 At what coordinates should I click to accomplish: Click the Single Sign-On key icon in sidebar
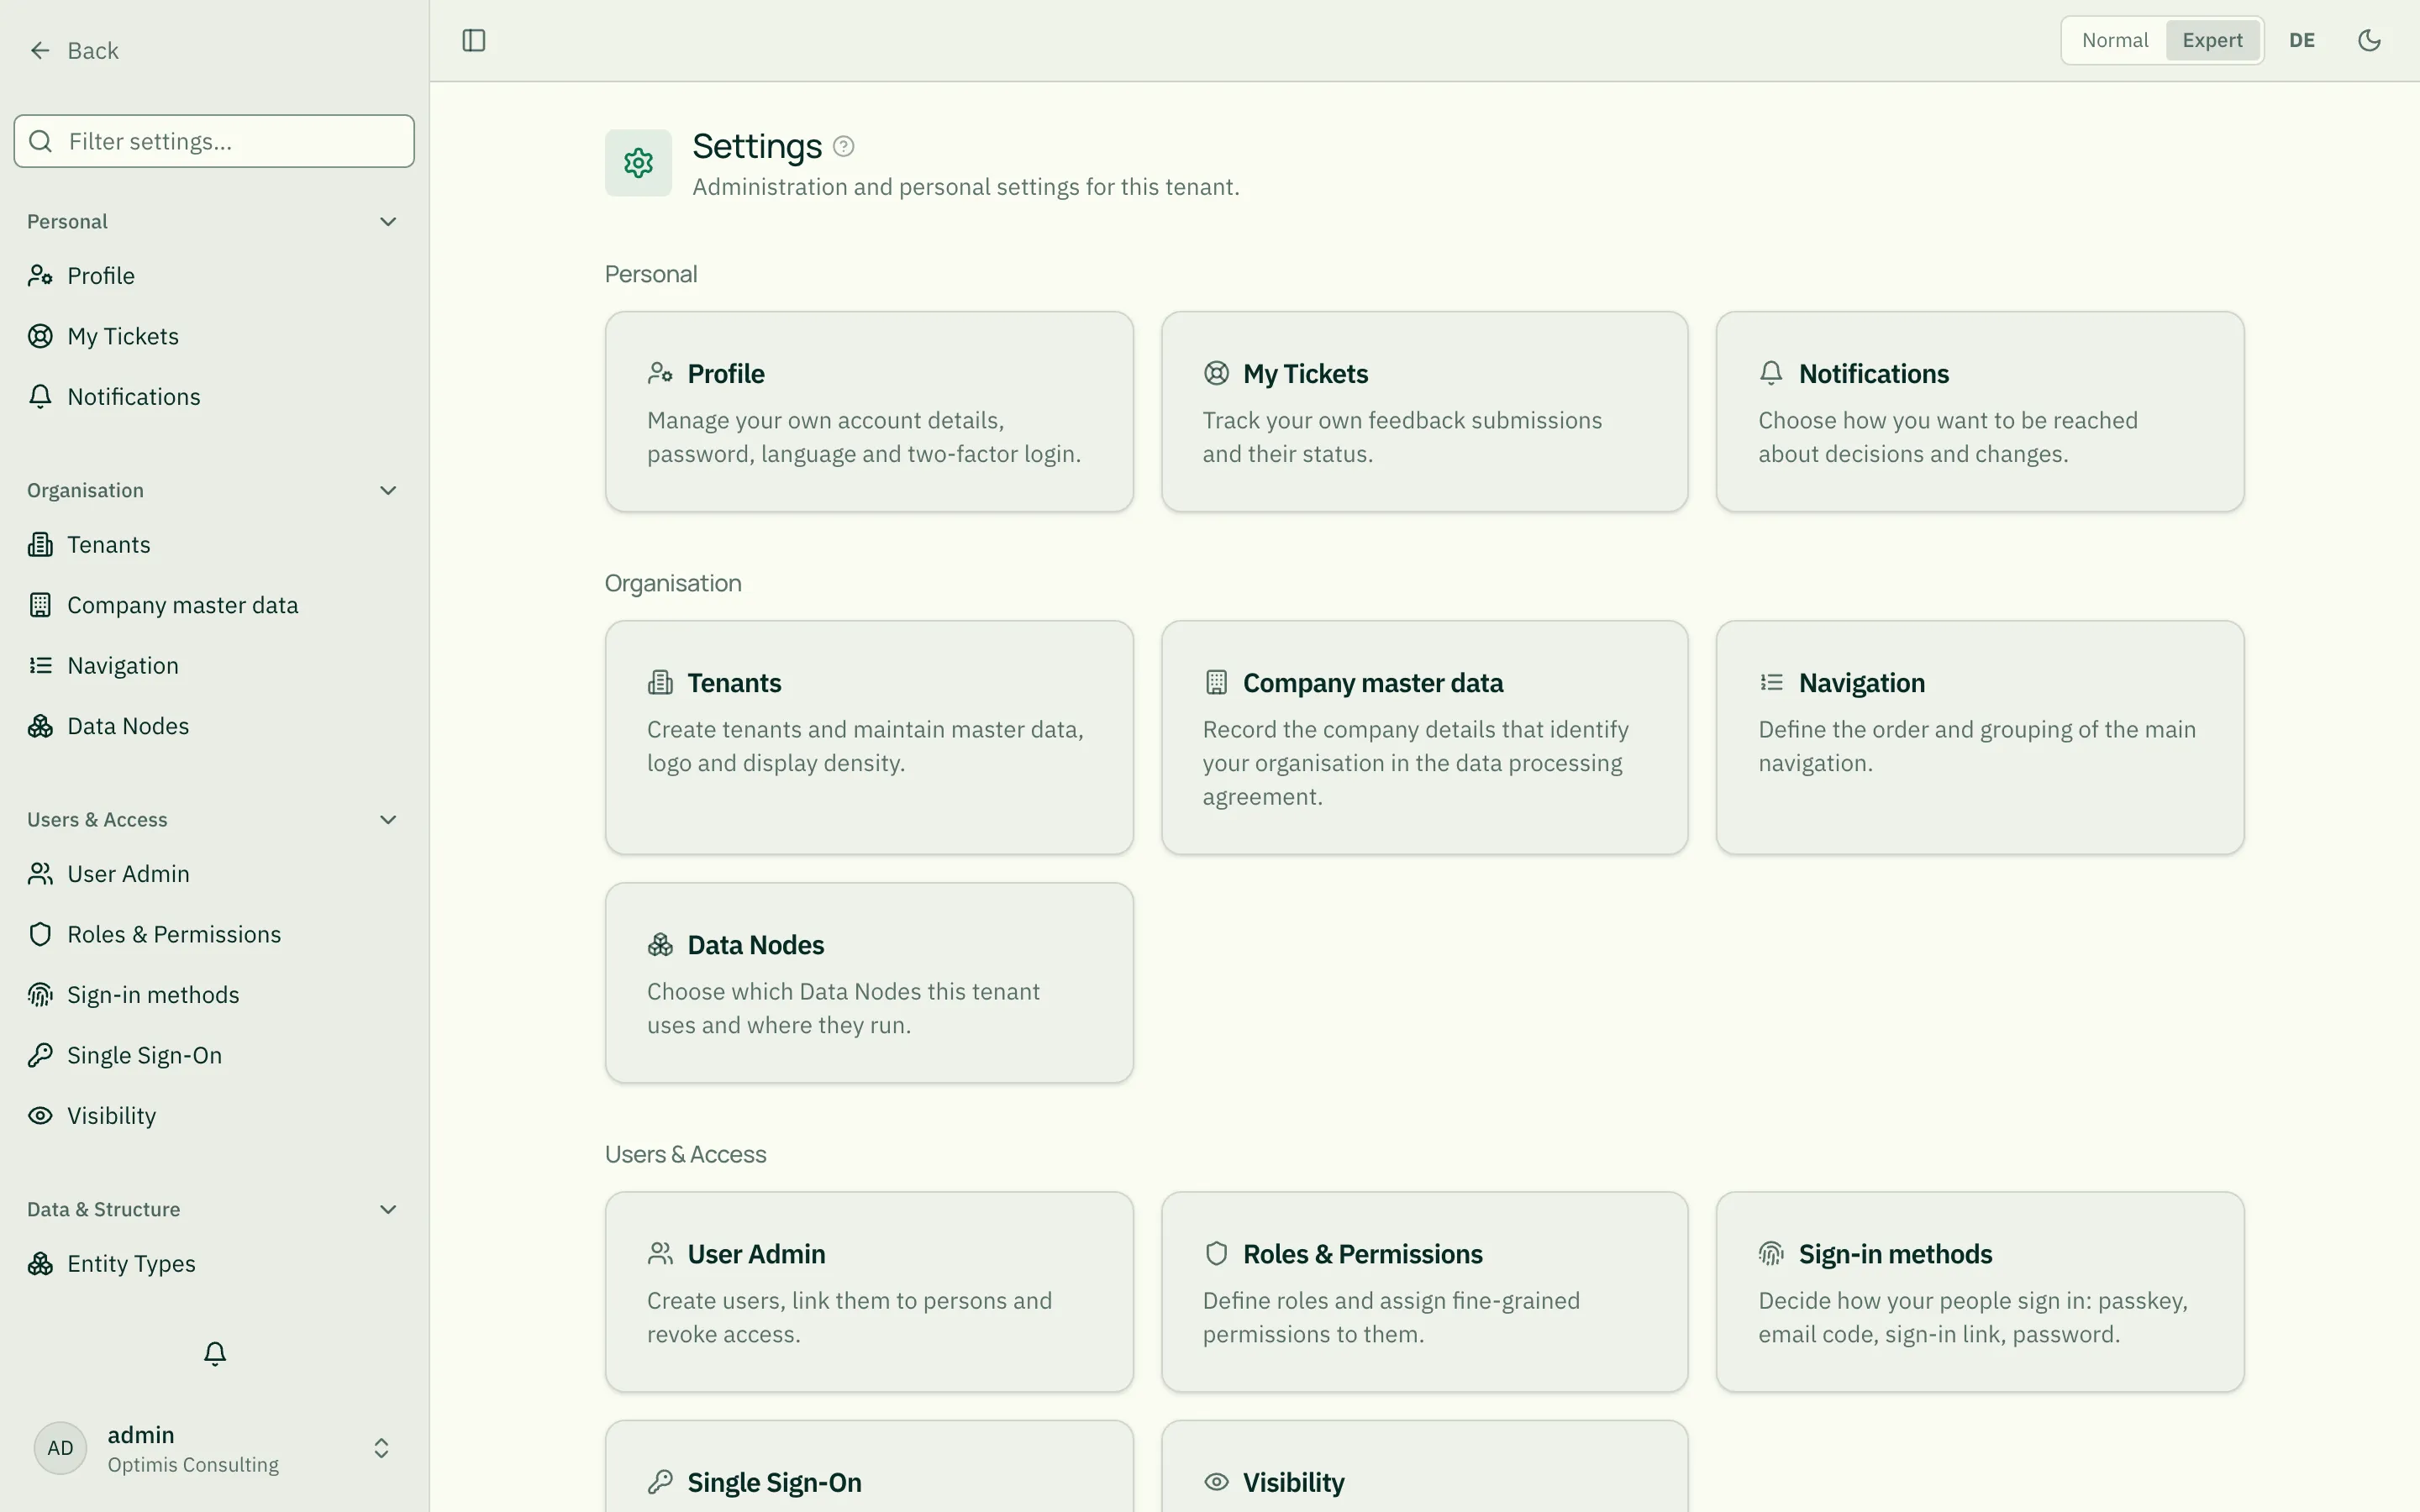[x=40, y=1055]
